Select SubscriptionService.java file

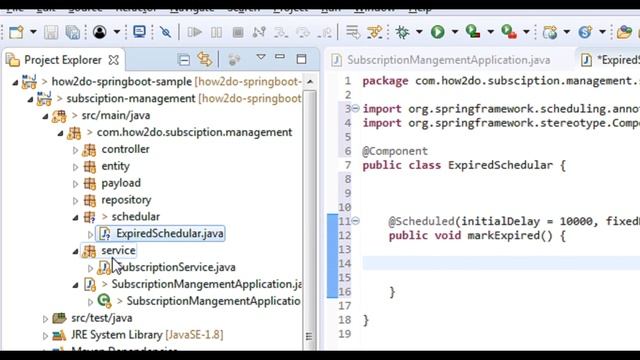pos(176,267)
